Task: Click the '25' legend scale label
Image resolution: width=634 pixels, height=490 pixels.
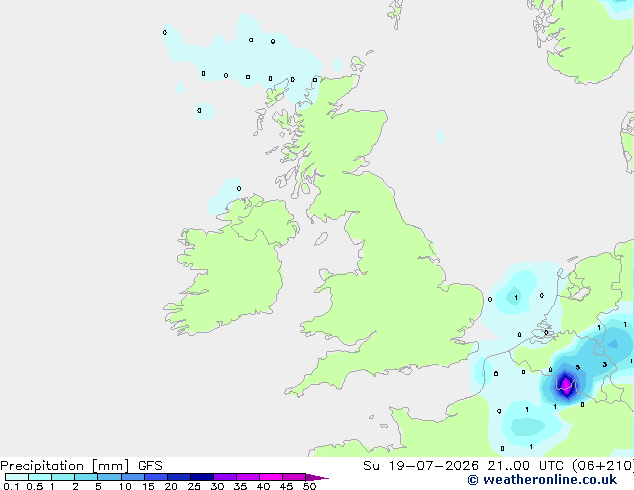Action: click(194, 486)
